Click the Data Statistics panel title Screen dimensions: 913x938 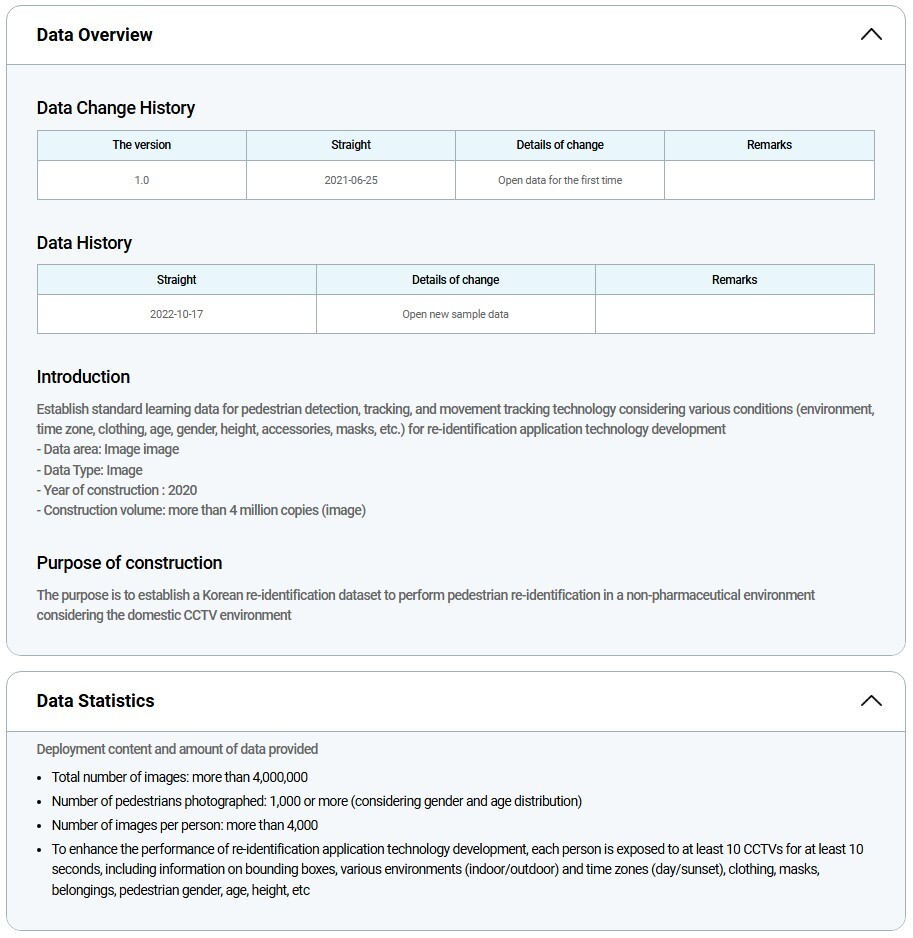coord(96,701)
